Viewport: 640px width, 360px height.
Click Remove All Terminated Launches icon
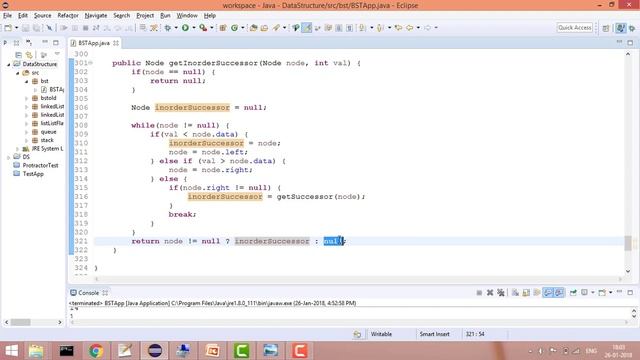click(501, 293)
